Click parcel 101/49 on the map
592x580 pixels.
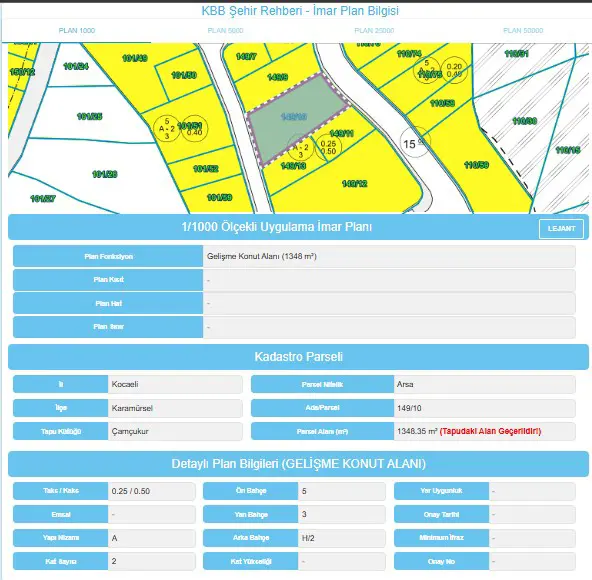[135, 58]
